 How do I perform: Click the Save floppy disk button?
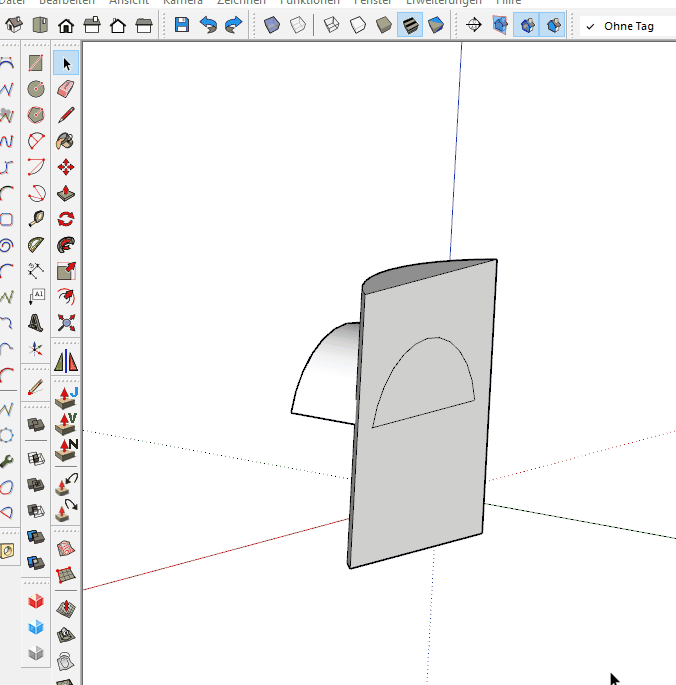click(x=181, y=26)
